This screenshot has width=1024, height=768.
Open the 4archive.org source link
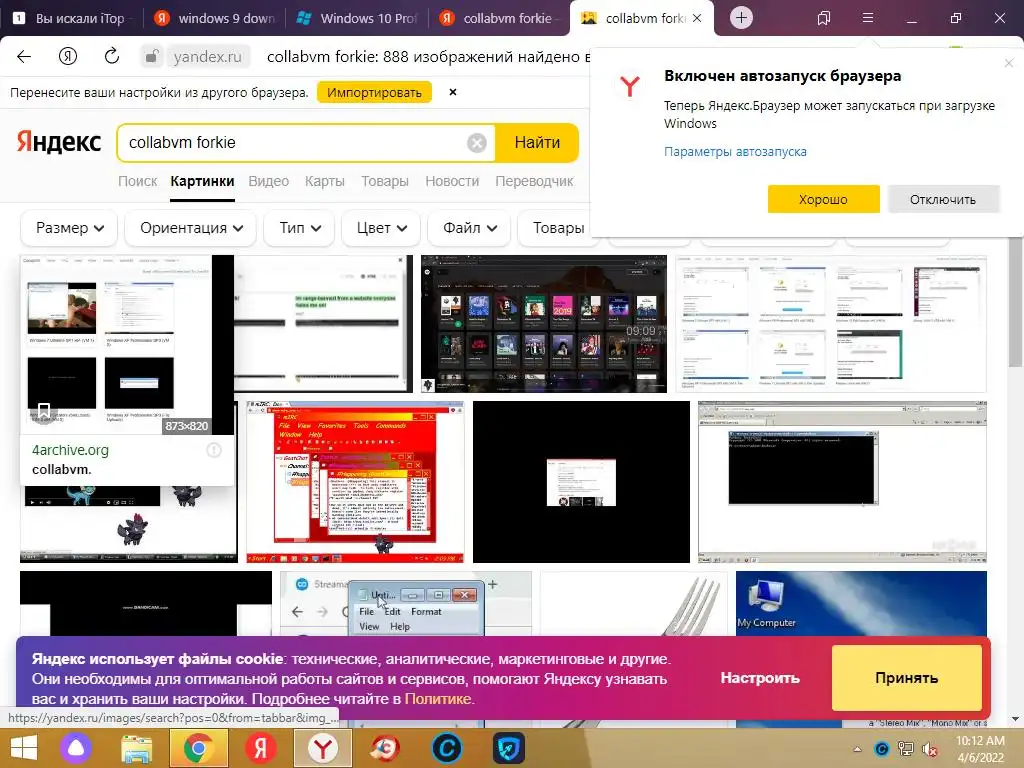click(x=71, y=450)
